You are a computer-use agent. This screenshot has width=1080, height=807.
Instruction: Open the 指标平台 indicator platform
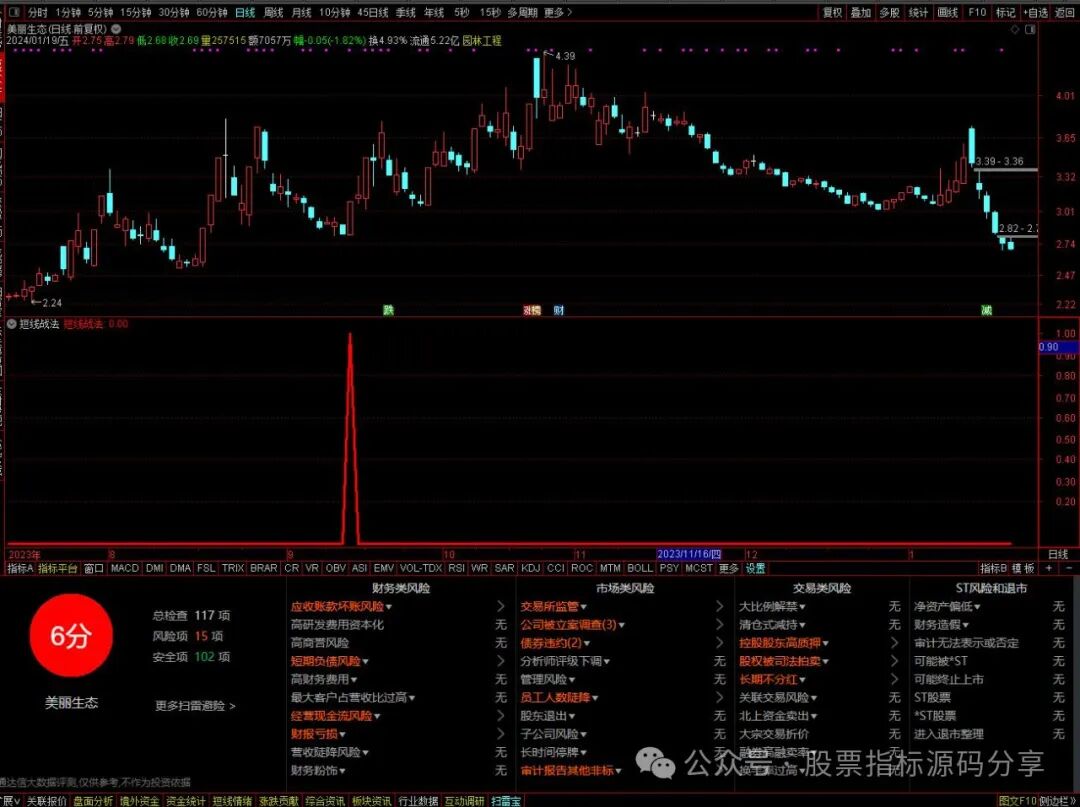(x=58, y=568)
